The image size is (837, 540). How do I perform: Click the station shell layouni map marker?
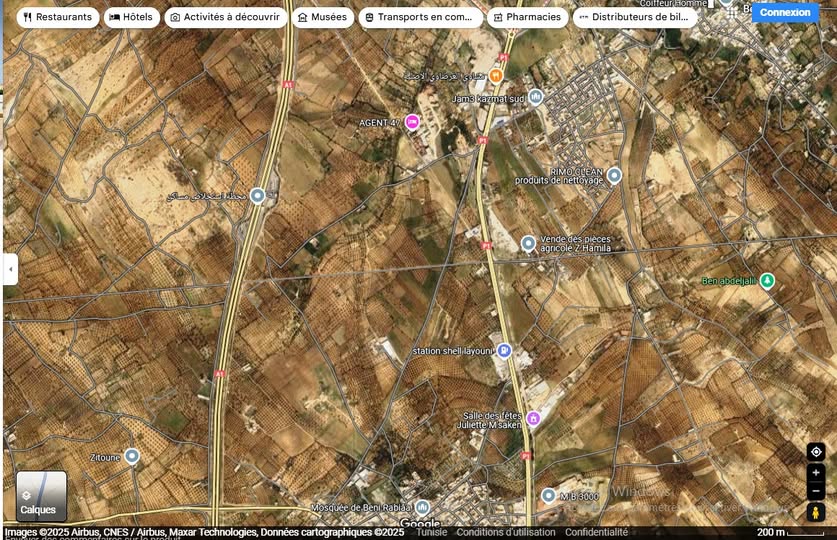[x=504, y=351]
